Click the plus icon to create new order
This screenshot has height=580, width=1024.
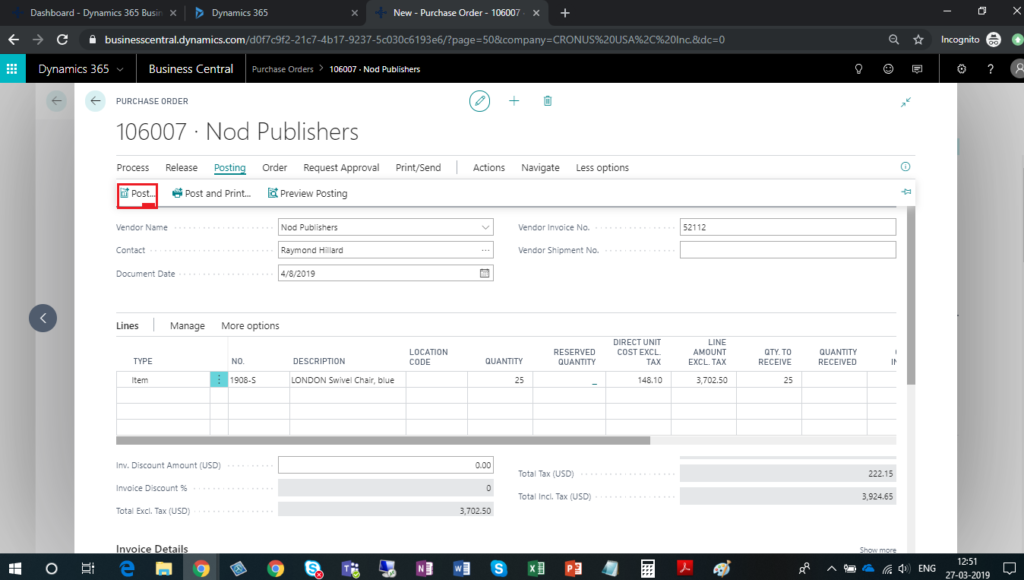point(514,101)
